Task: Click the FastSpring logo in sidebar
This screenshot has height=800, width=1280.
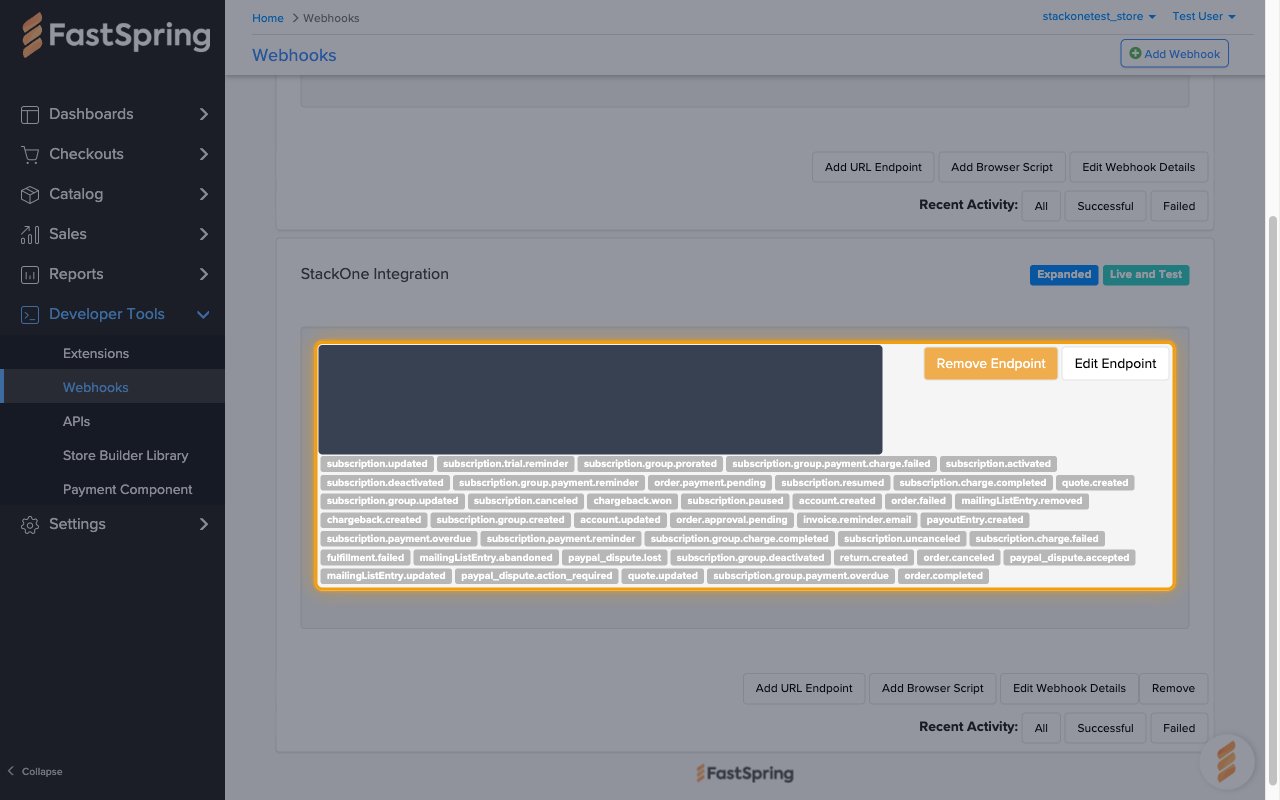Action: 116,36
